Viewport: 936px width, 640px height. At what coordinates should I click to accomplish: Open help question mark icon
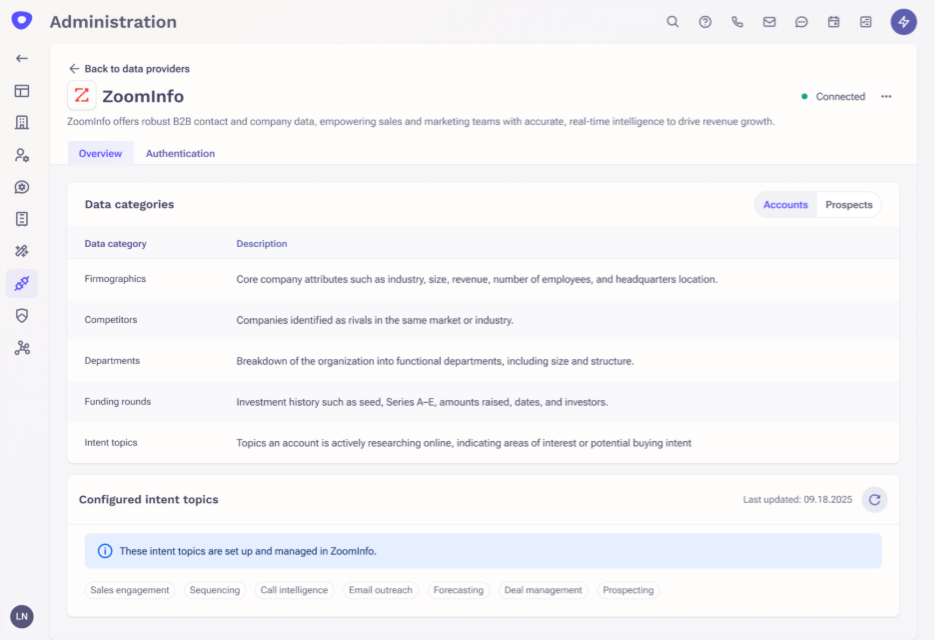pyautogui.click(x=705, y=22)
